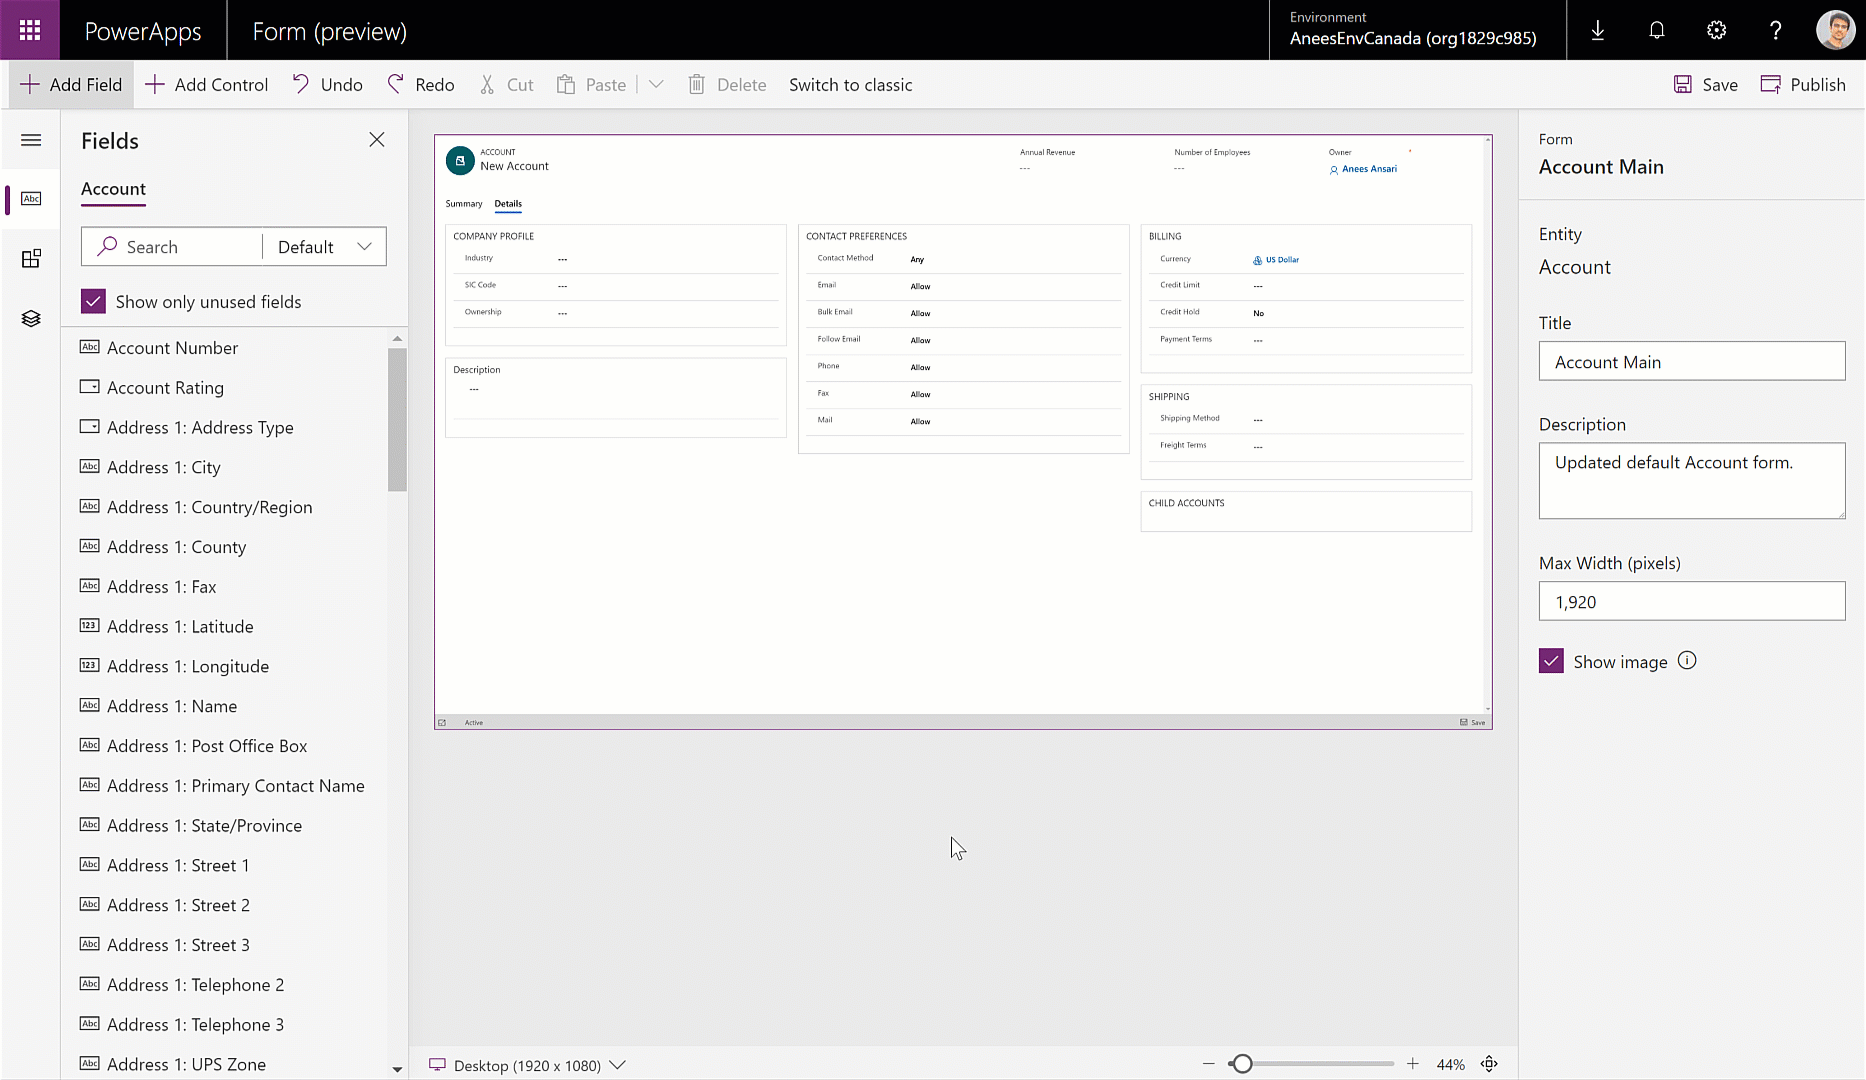Click the Paste toolbar button

592,85
